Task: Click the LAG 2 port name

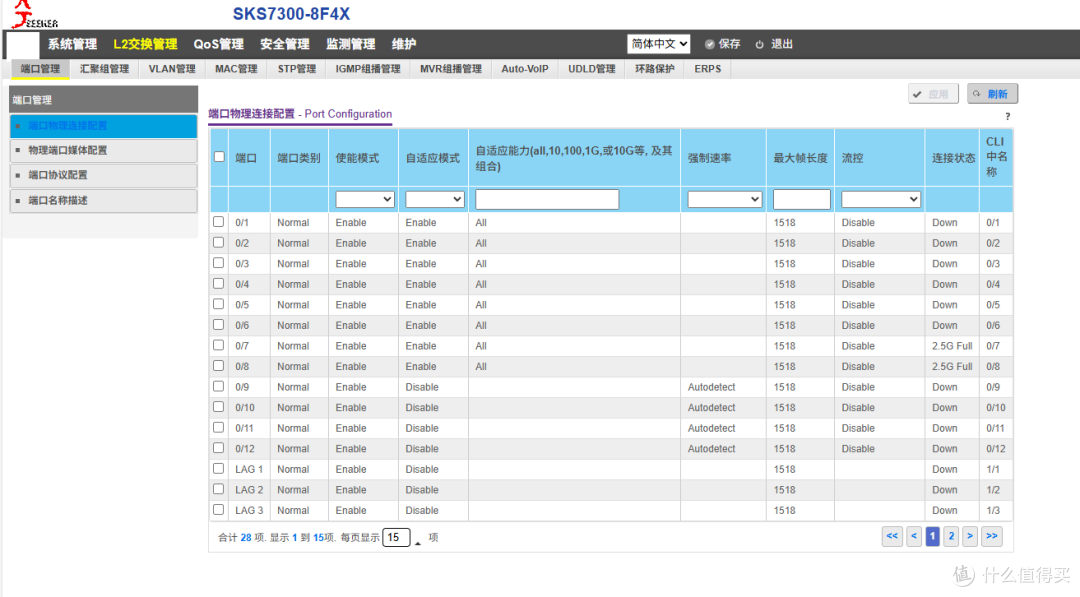Action: tap(249, 490)
